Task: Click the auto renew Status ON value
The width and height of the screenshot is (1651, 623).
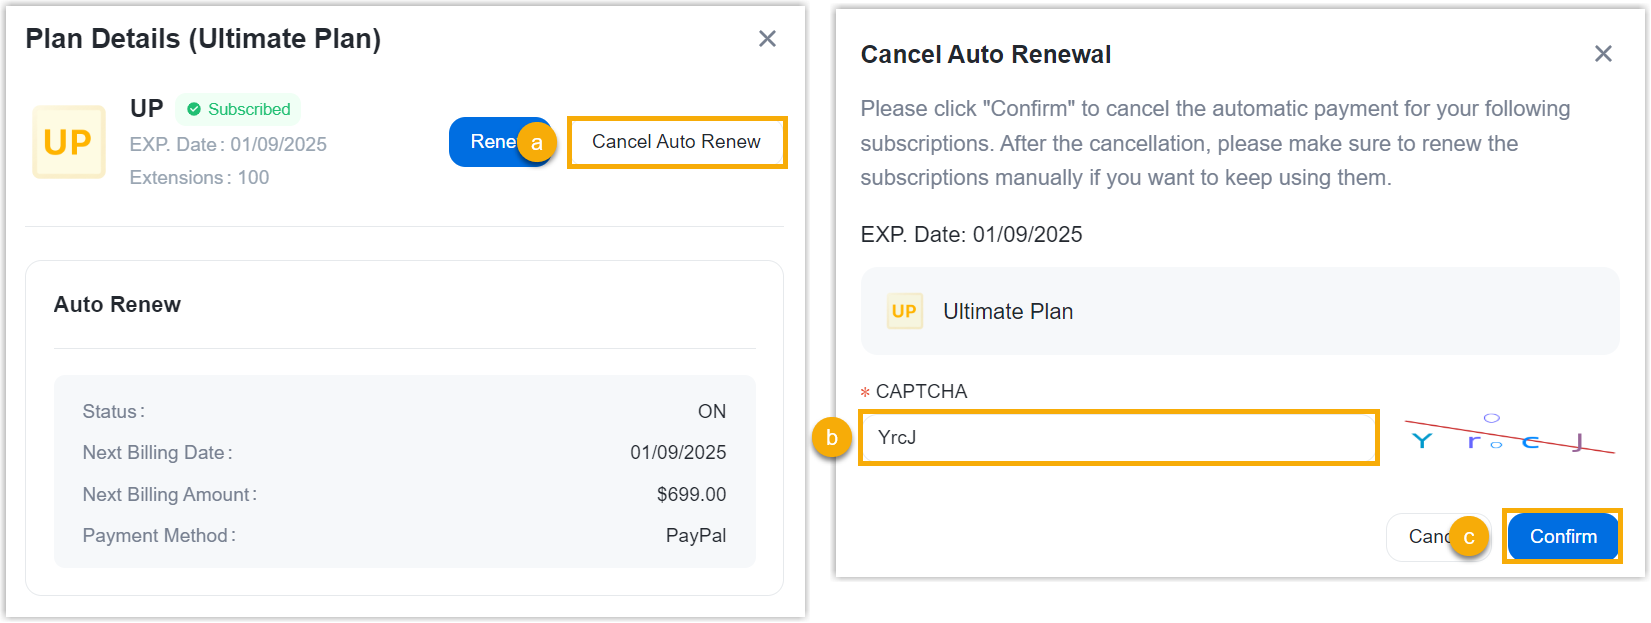Action: click(x=711, y=412)
